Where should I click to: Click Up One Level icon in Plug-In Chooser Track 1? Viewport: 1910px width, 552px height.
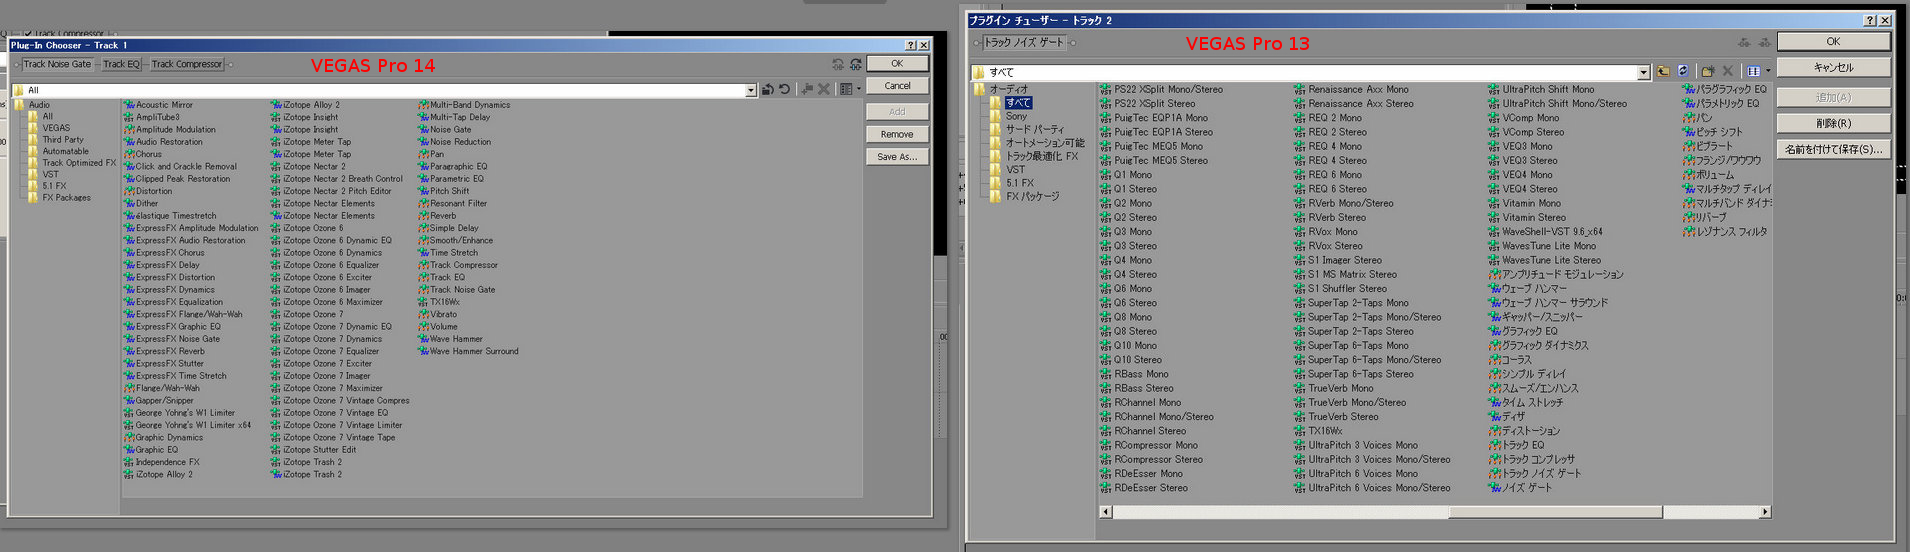click(x=767, y=90)
